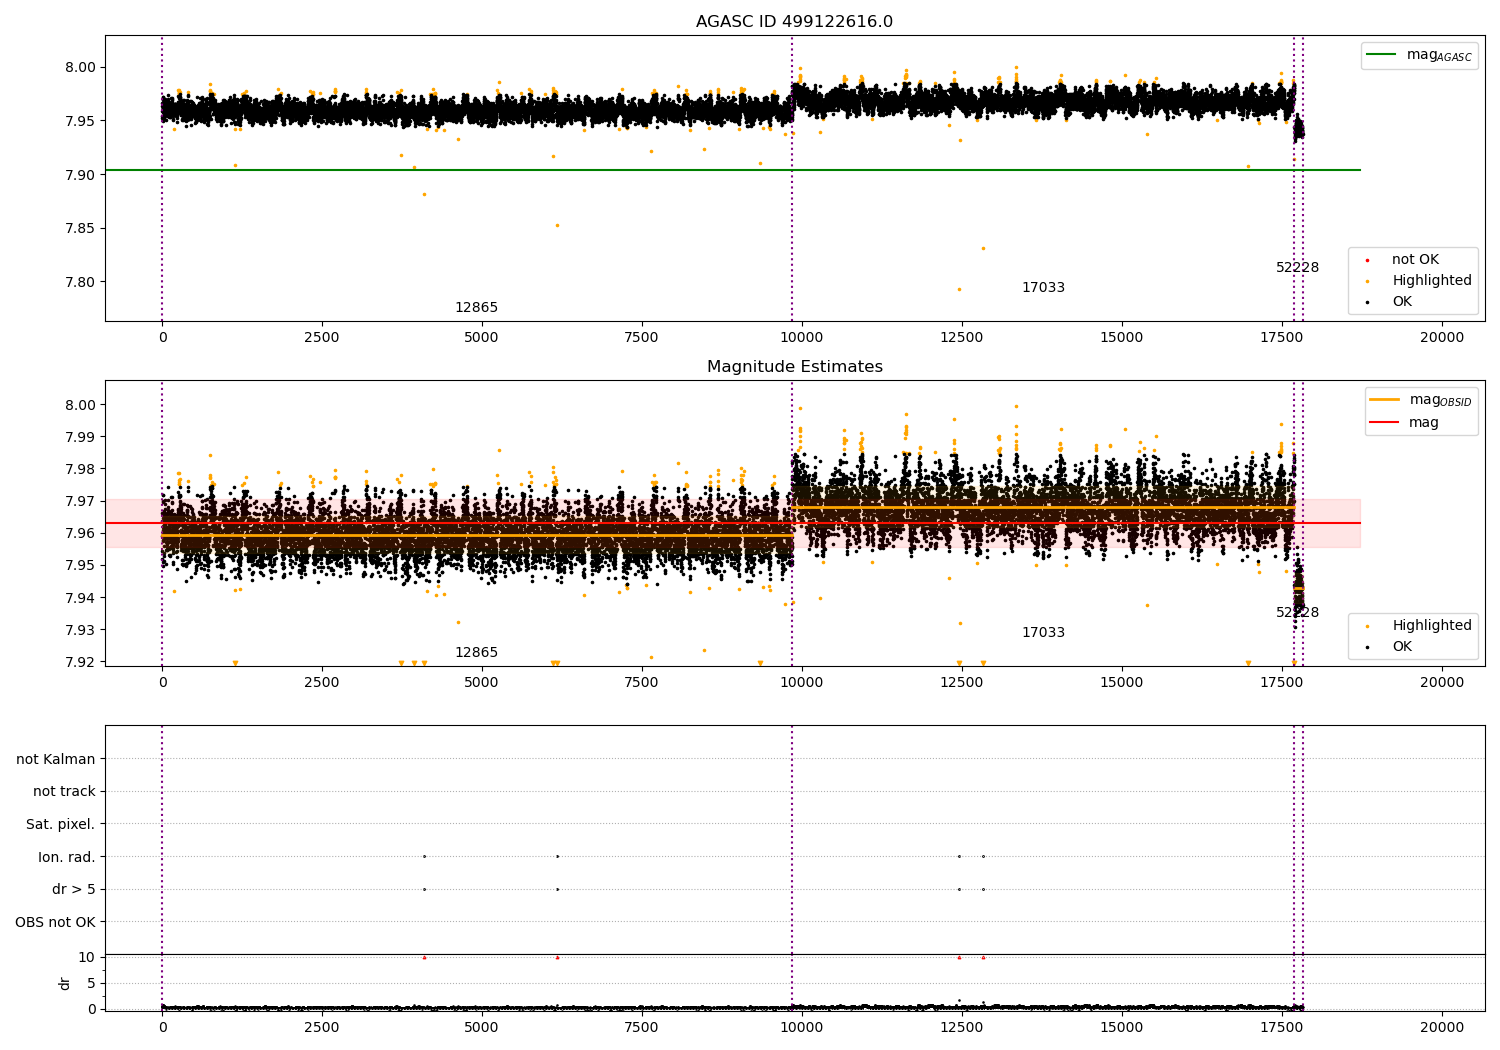Click the "7.96" y-tick in Magnitude Estimates plot
This screenshot has width=1500, height=1050.
click(80, 533)
